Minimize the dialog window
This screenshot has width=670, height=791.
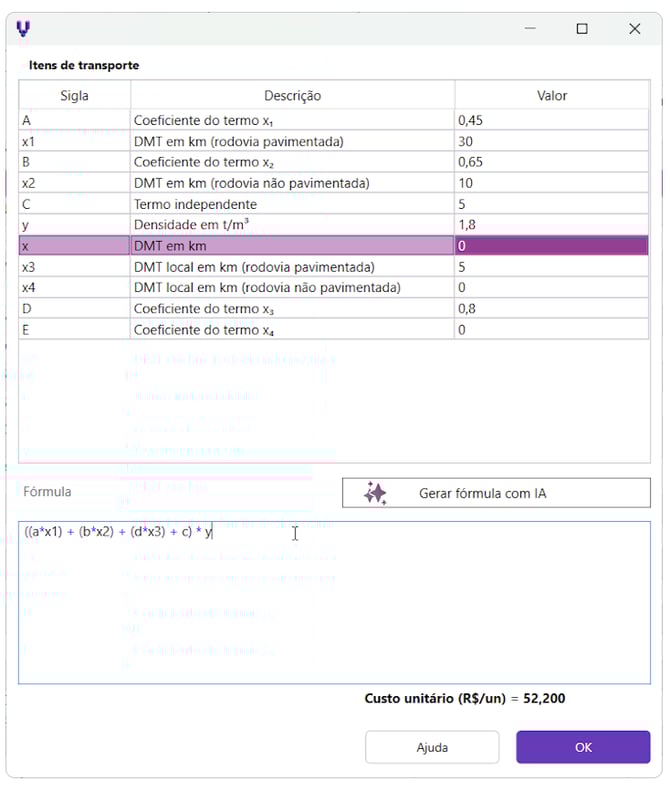point(529,29)
